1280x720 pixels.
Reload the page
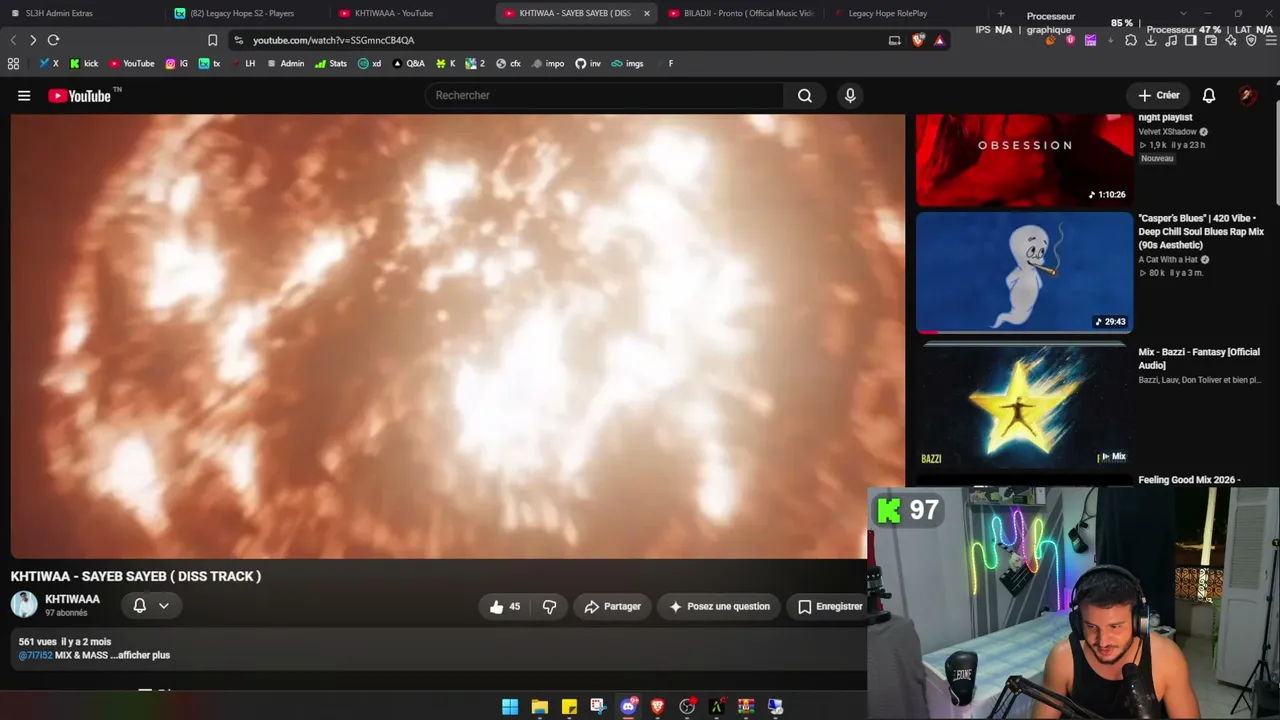tap(53, 40)
